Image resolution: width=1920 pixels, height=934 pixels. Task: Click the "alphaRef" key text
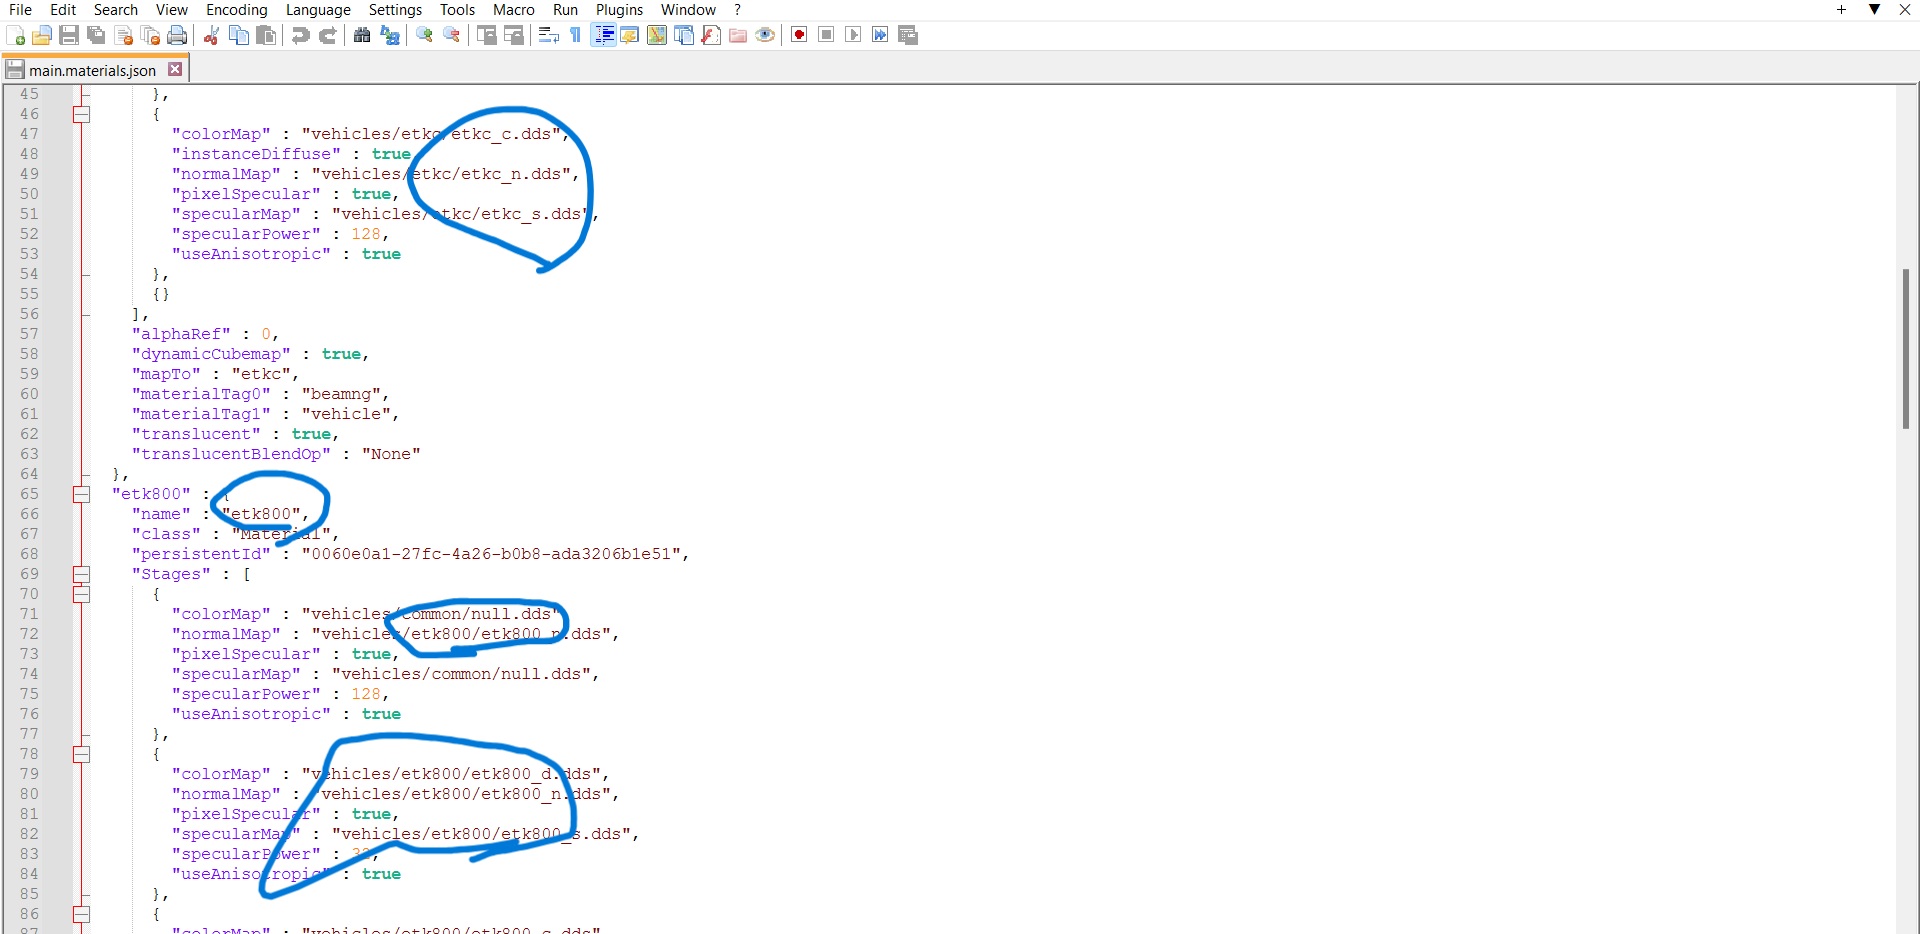tap(181, 334)
